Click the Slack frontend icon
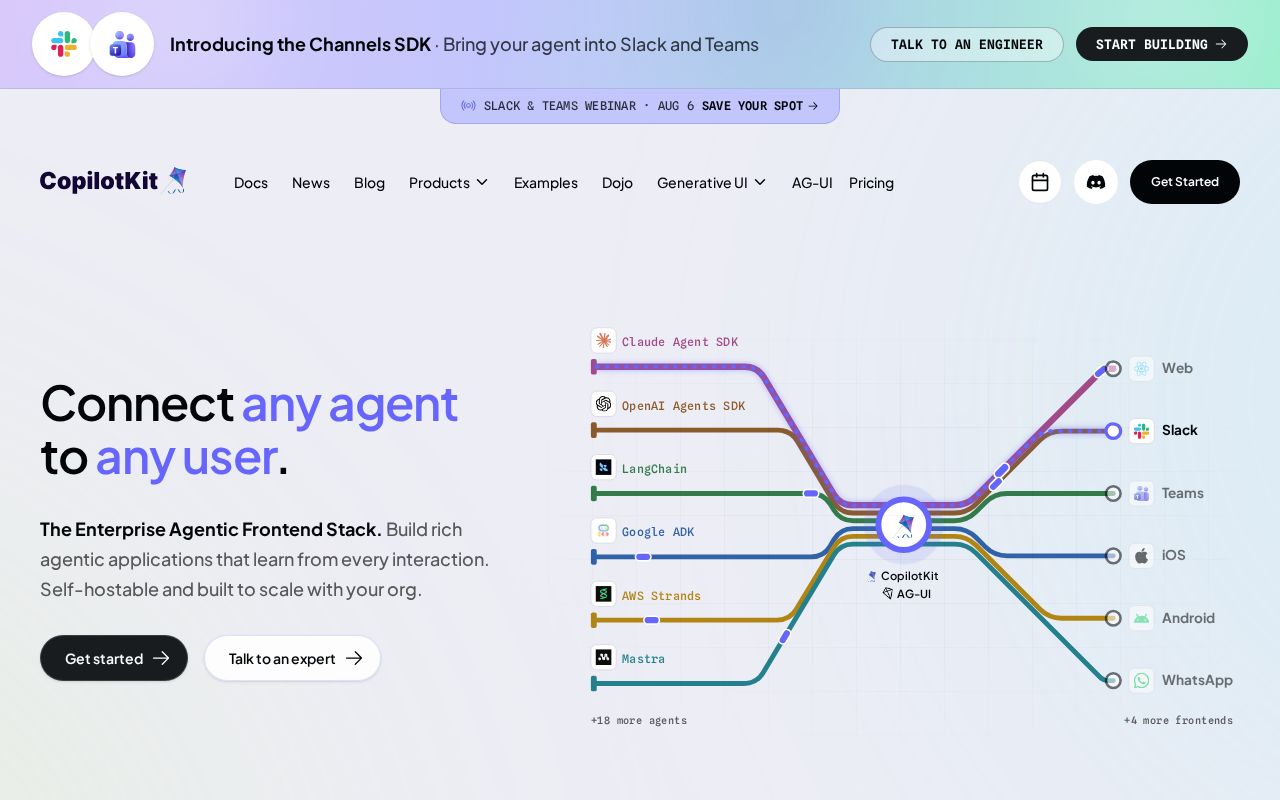Image resolution: width=1280 pixels, height=800 pixels. click(1141, 430)
